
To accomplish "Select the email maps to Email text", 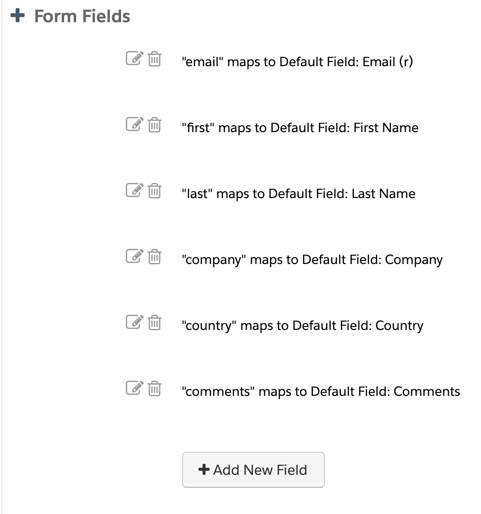I will (x=297, y=62).
